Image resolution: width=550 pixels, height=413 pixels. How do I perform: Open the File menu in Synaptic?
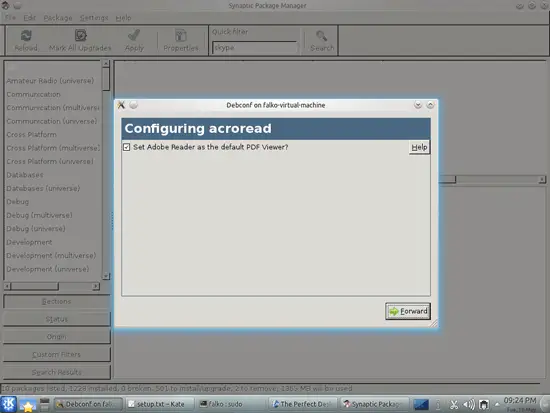pos(10,18)
